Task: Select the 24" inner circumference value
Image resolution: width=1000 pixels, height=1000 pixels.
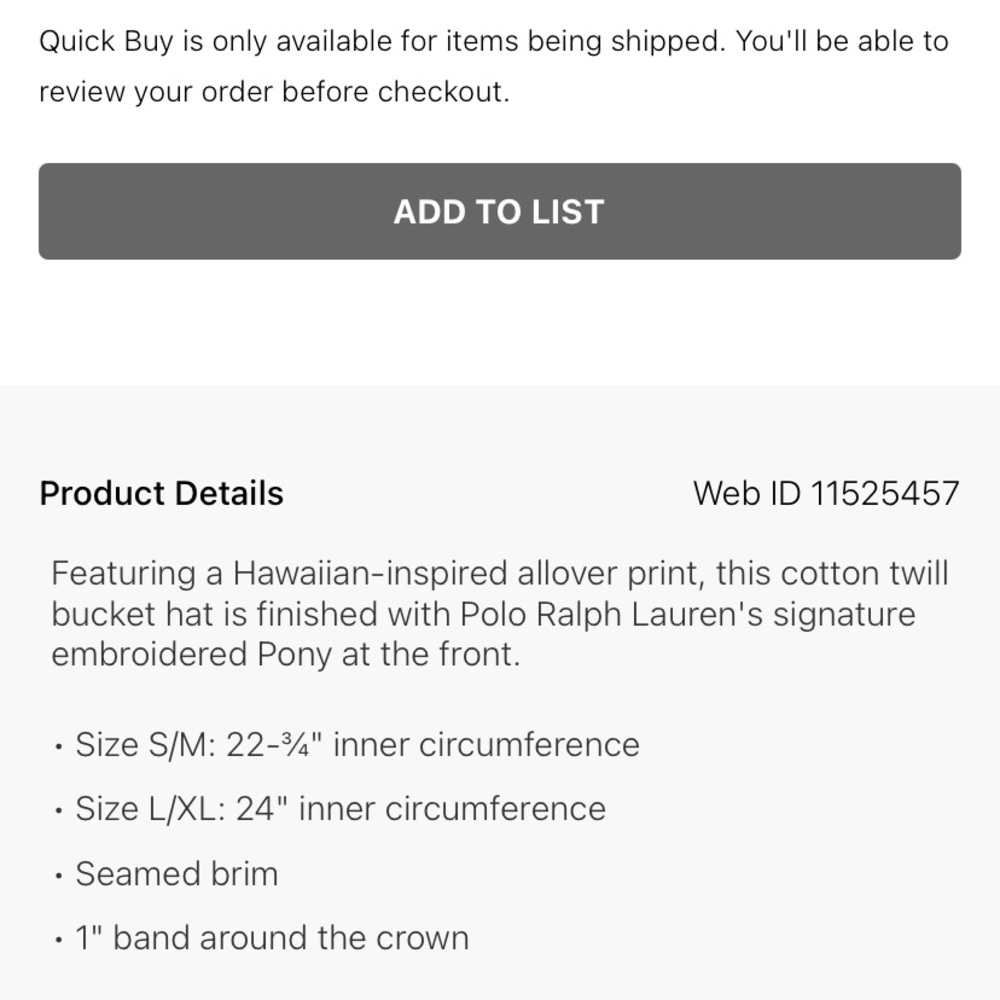Action: [x=420, y=808]
